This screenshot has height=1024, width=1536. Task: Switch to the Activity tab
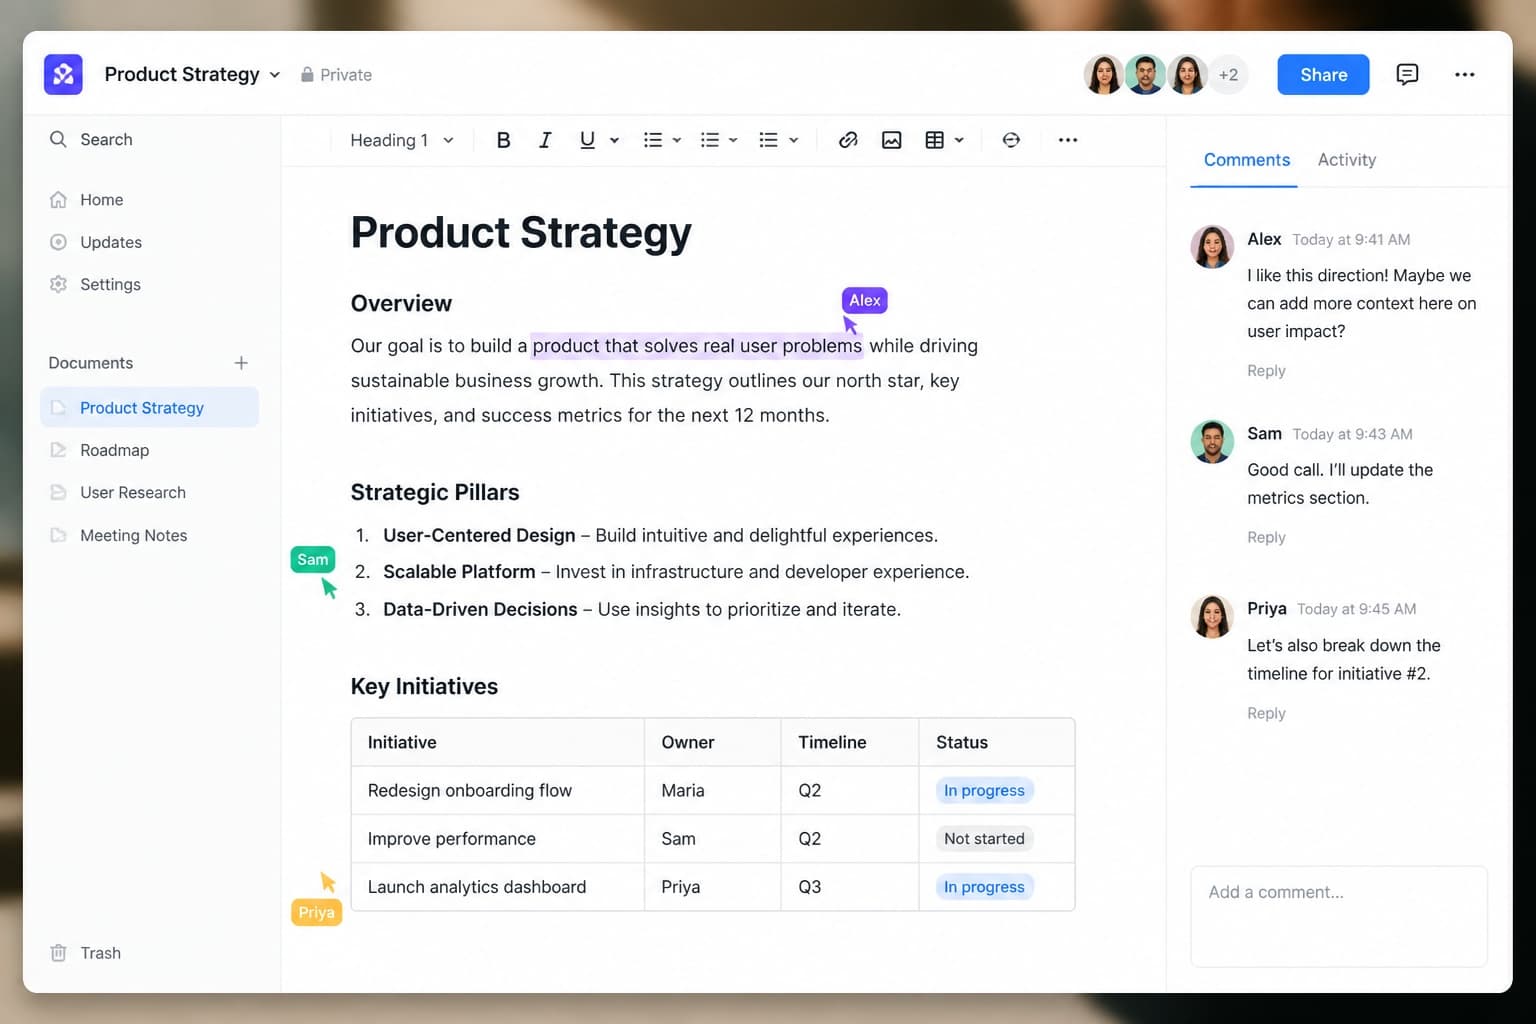[x=1346, y=160]
